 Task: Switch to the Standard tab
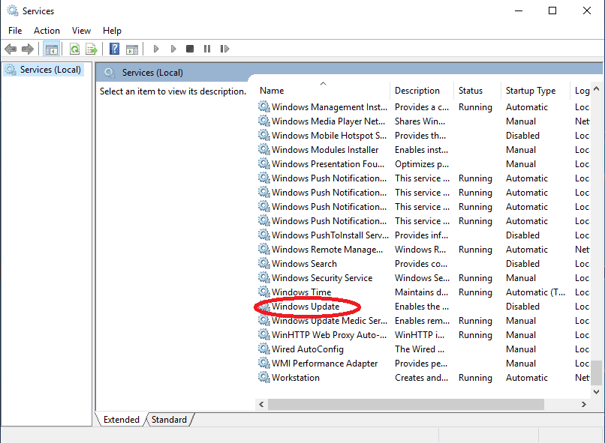tap(169, 420)
